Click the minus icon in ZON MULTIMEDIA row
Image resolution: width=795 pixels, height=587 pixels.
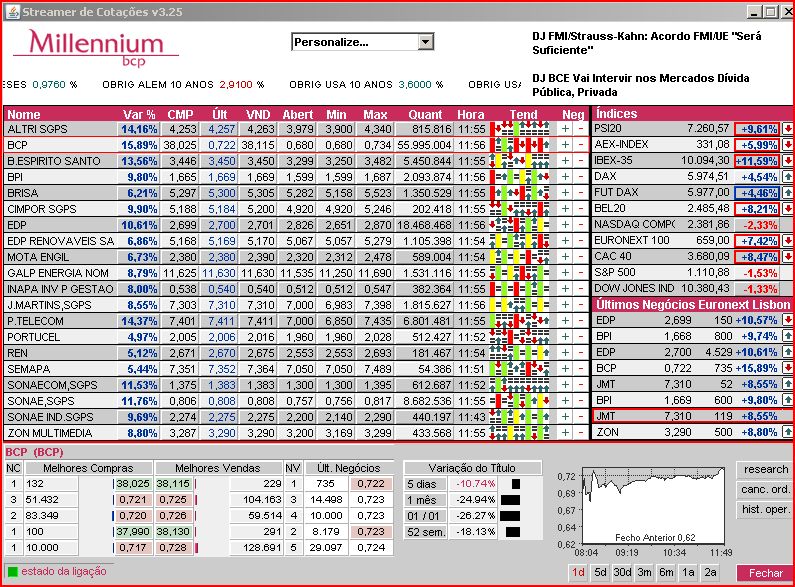[581, 433]
